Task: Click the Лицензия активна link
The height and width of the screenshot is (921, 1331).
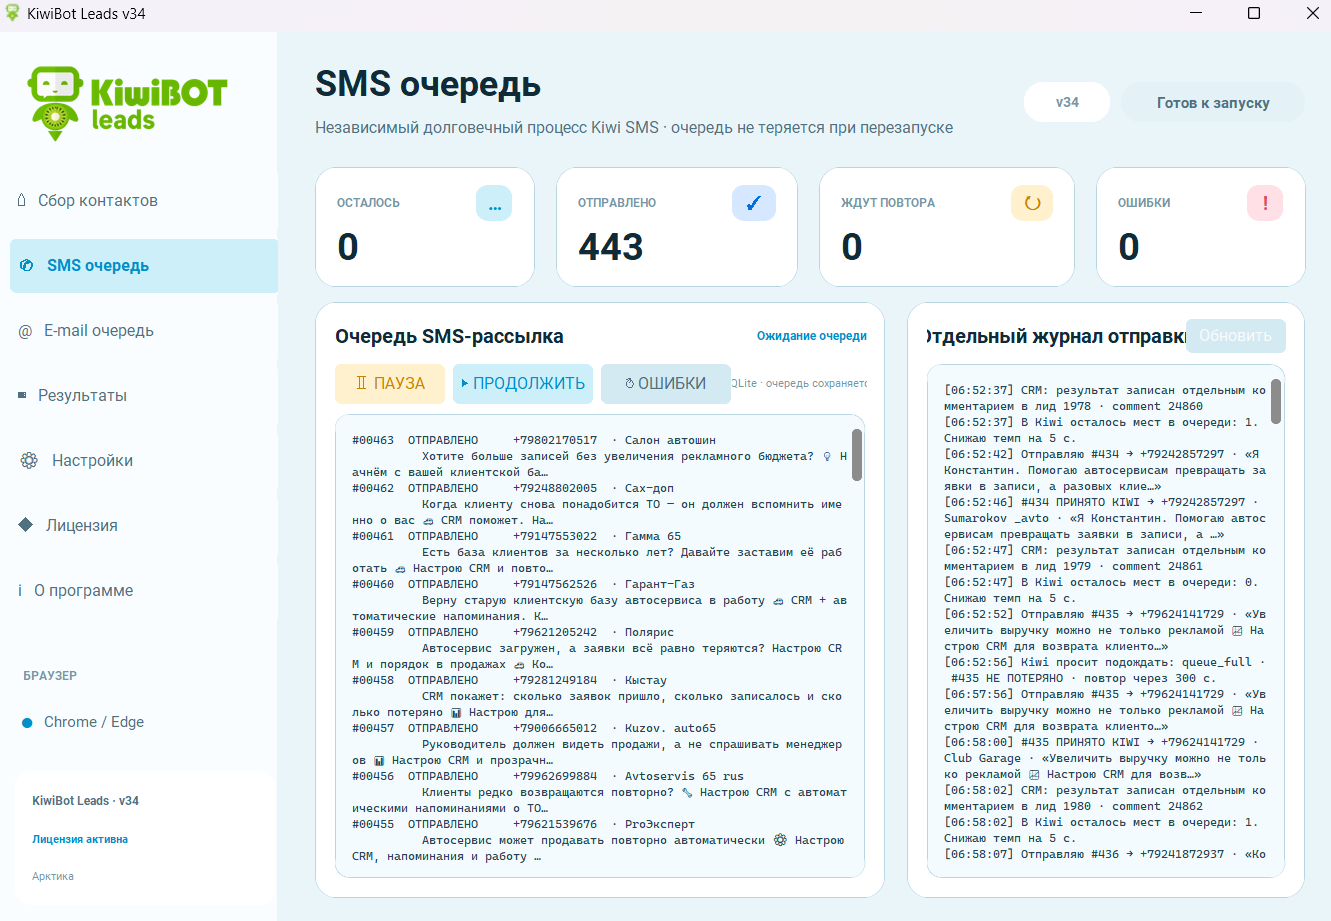Action: point(80,839)
